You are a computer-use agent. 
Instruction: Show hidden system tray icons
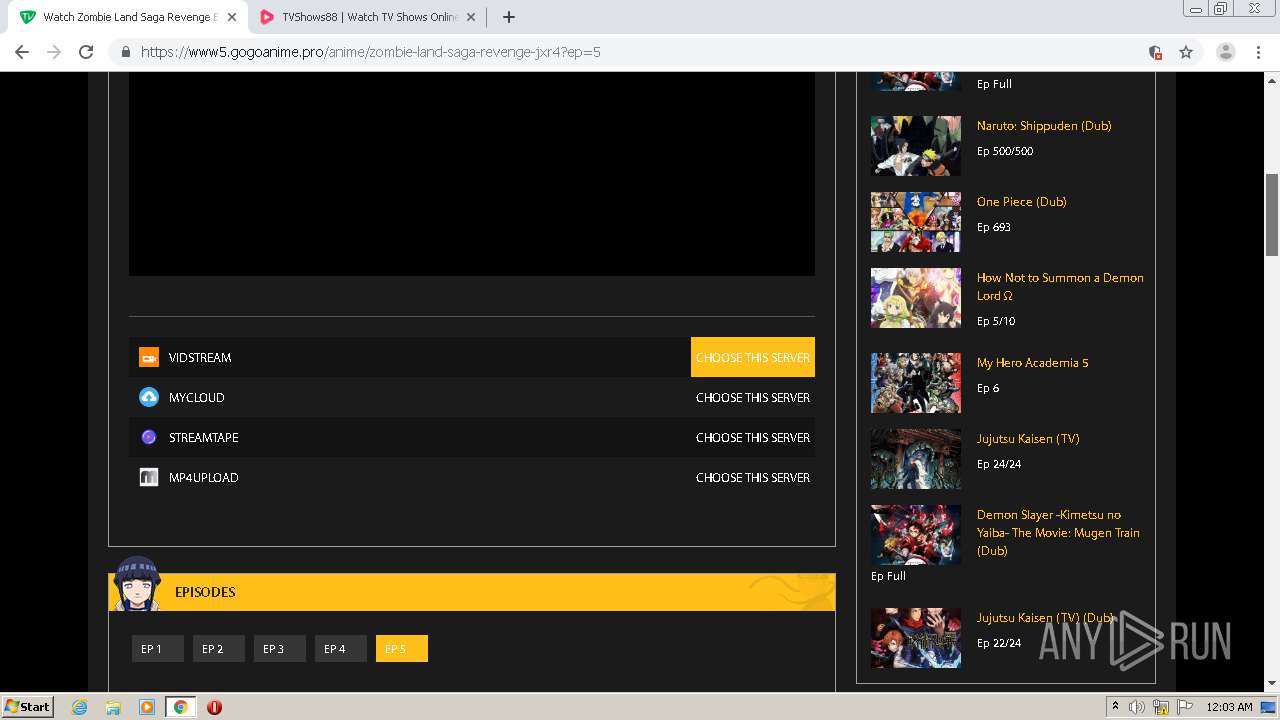[x=1115, y=707]
